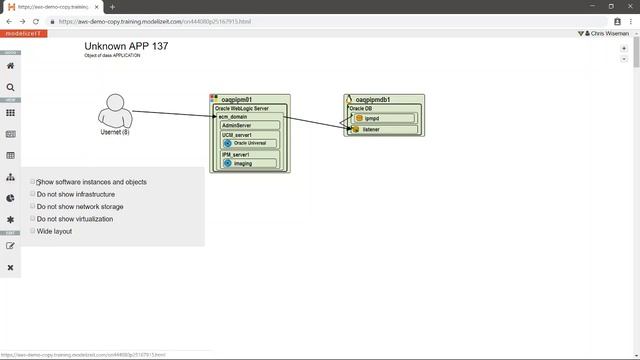Click the Linux penguin icon on oaqpipmdb1
Image resolution: width=640 pixels, height=360 pixels.
click(x=349, y=99)
